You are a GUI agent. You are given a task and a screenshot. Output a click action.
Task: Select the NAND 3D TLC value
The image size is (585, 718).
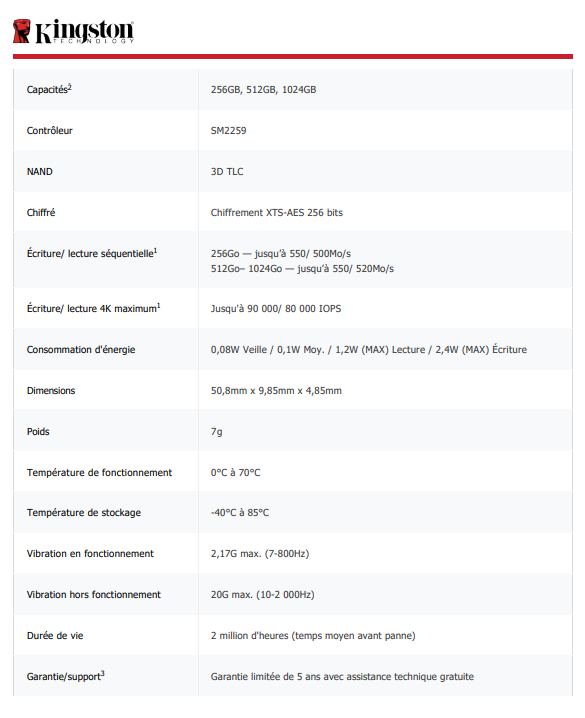(x=227, y=172)
